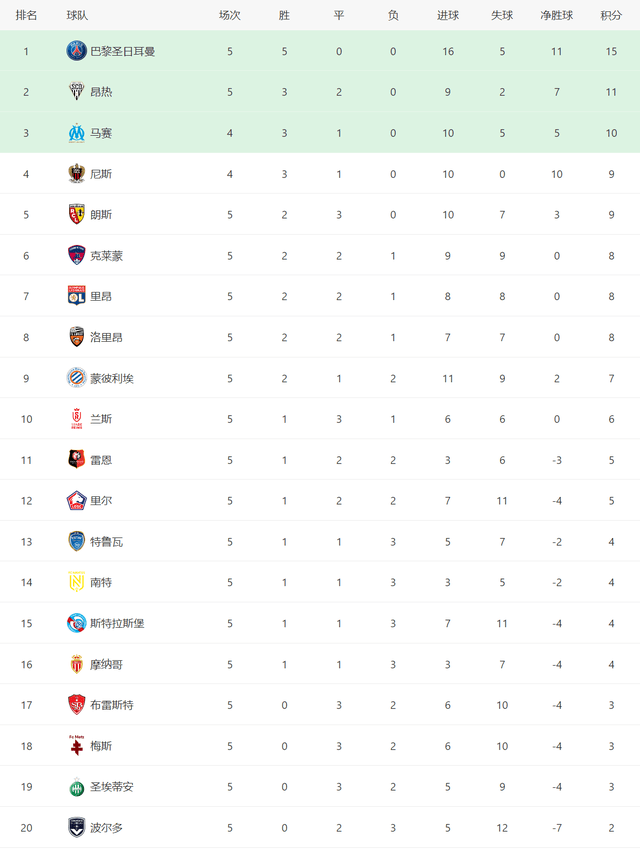Viewport: 640px width, 850px height.
Task: Click the Lyon OL logo
Action: pyautogui.click(x=76, y=296)
